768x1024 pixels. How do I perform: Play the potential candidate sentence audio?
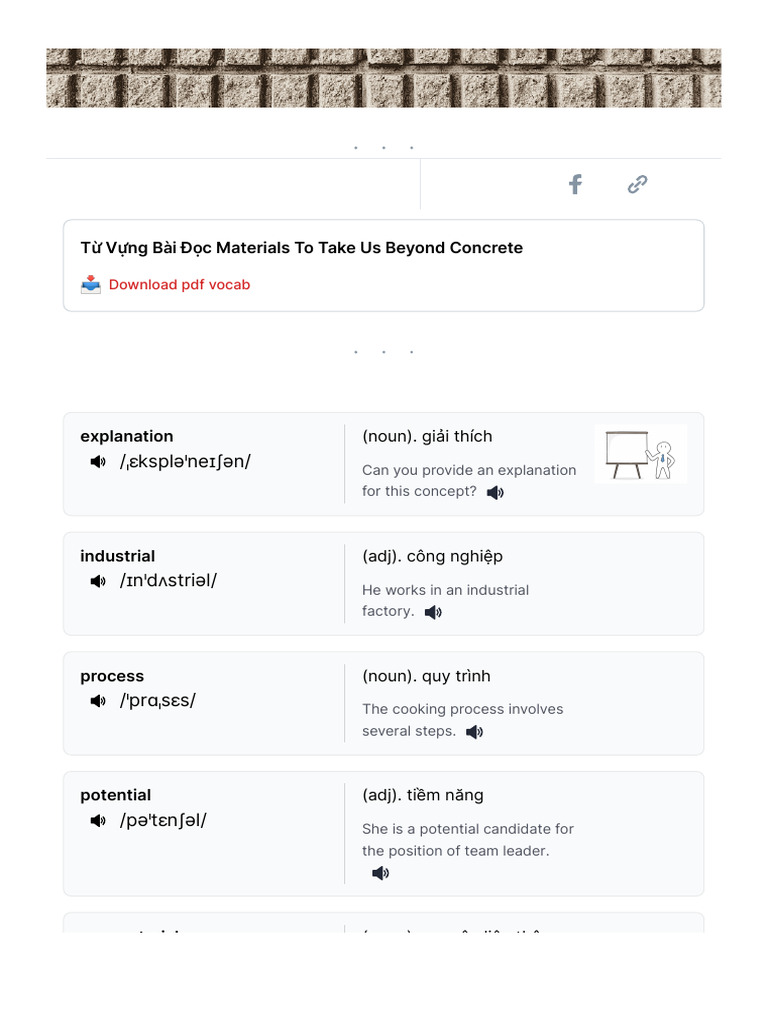(x=380, y=873)
